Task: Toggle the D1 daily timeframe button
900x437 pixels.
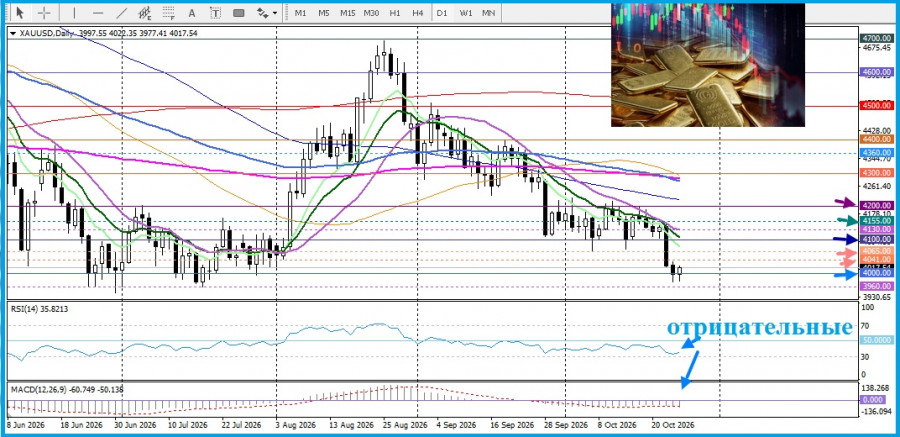Action: pyautogui.click(x=441, y=13)
